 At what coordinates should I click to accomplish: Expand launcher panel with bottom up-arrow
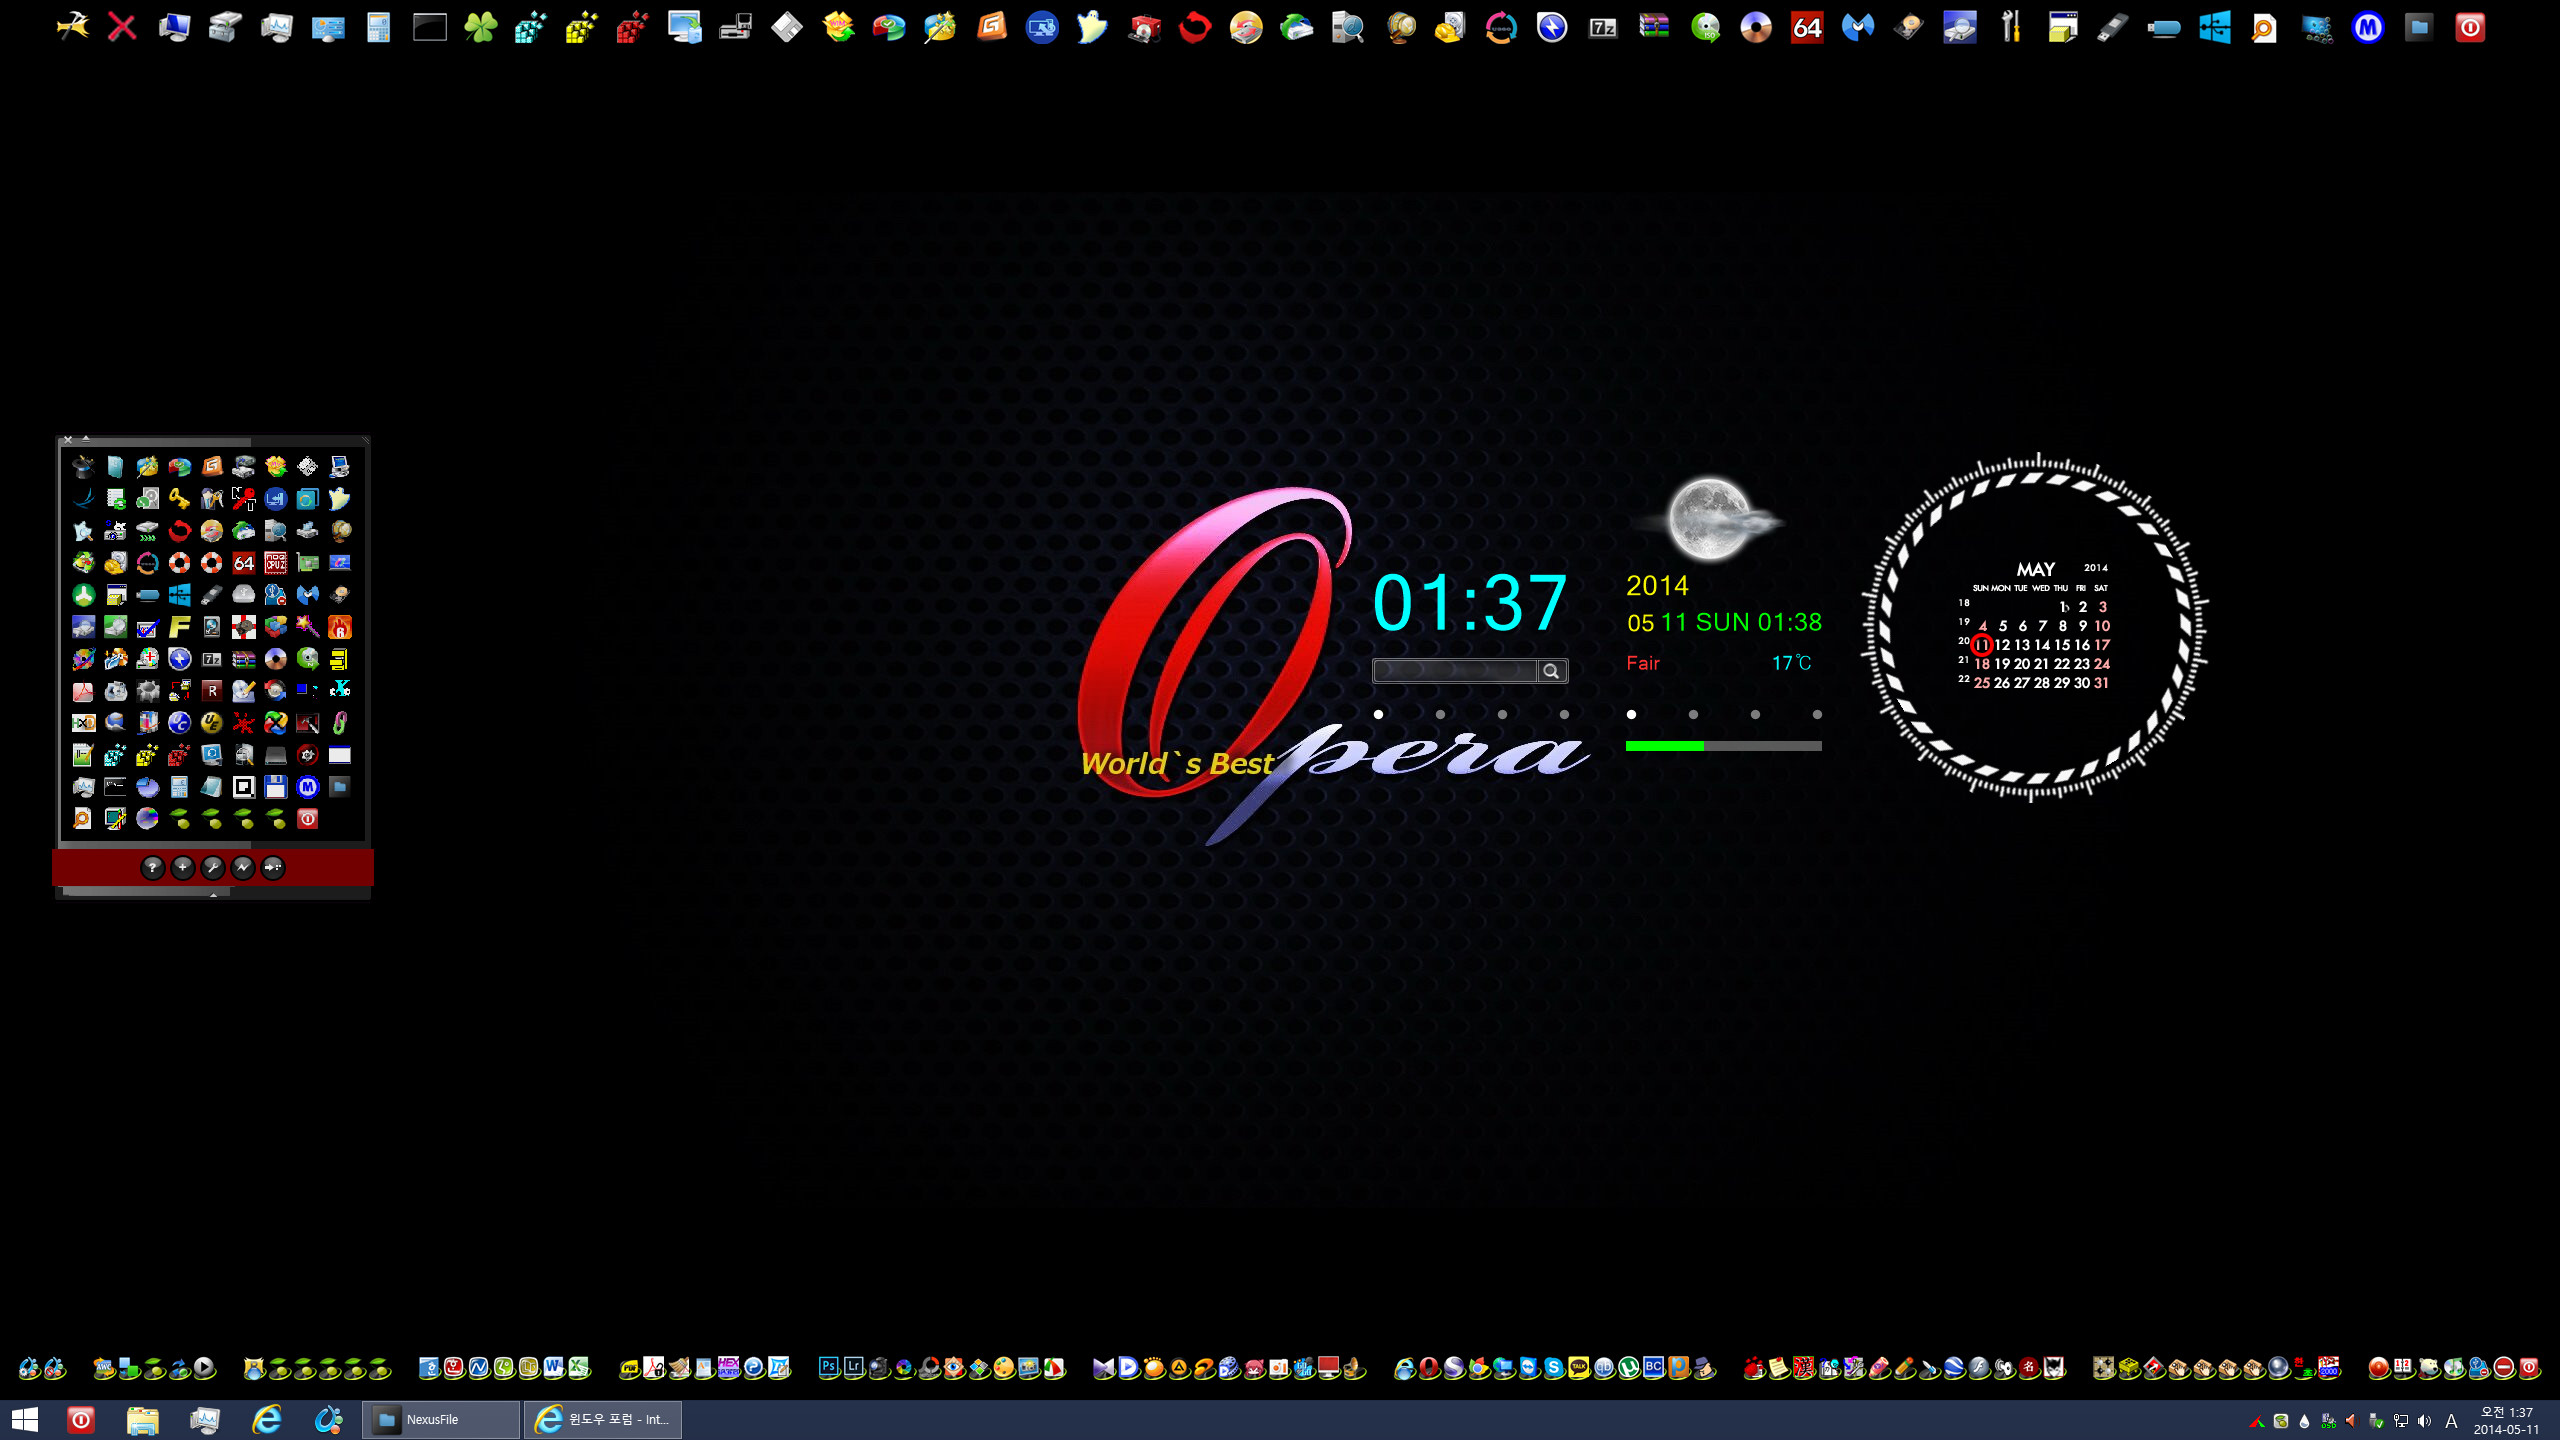213,895
